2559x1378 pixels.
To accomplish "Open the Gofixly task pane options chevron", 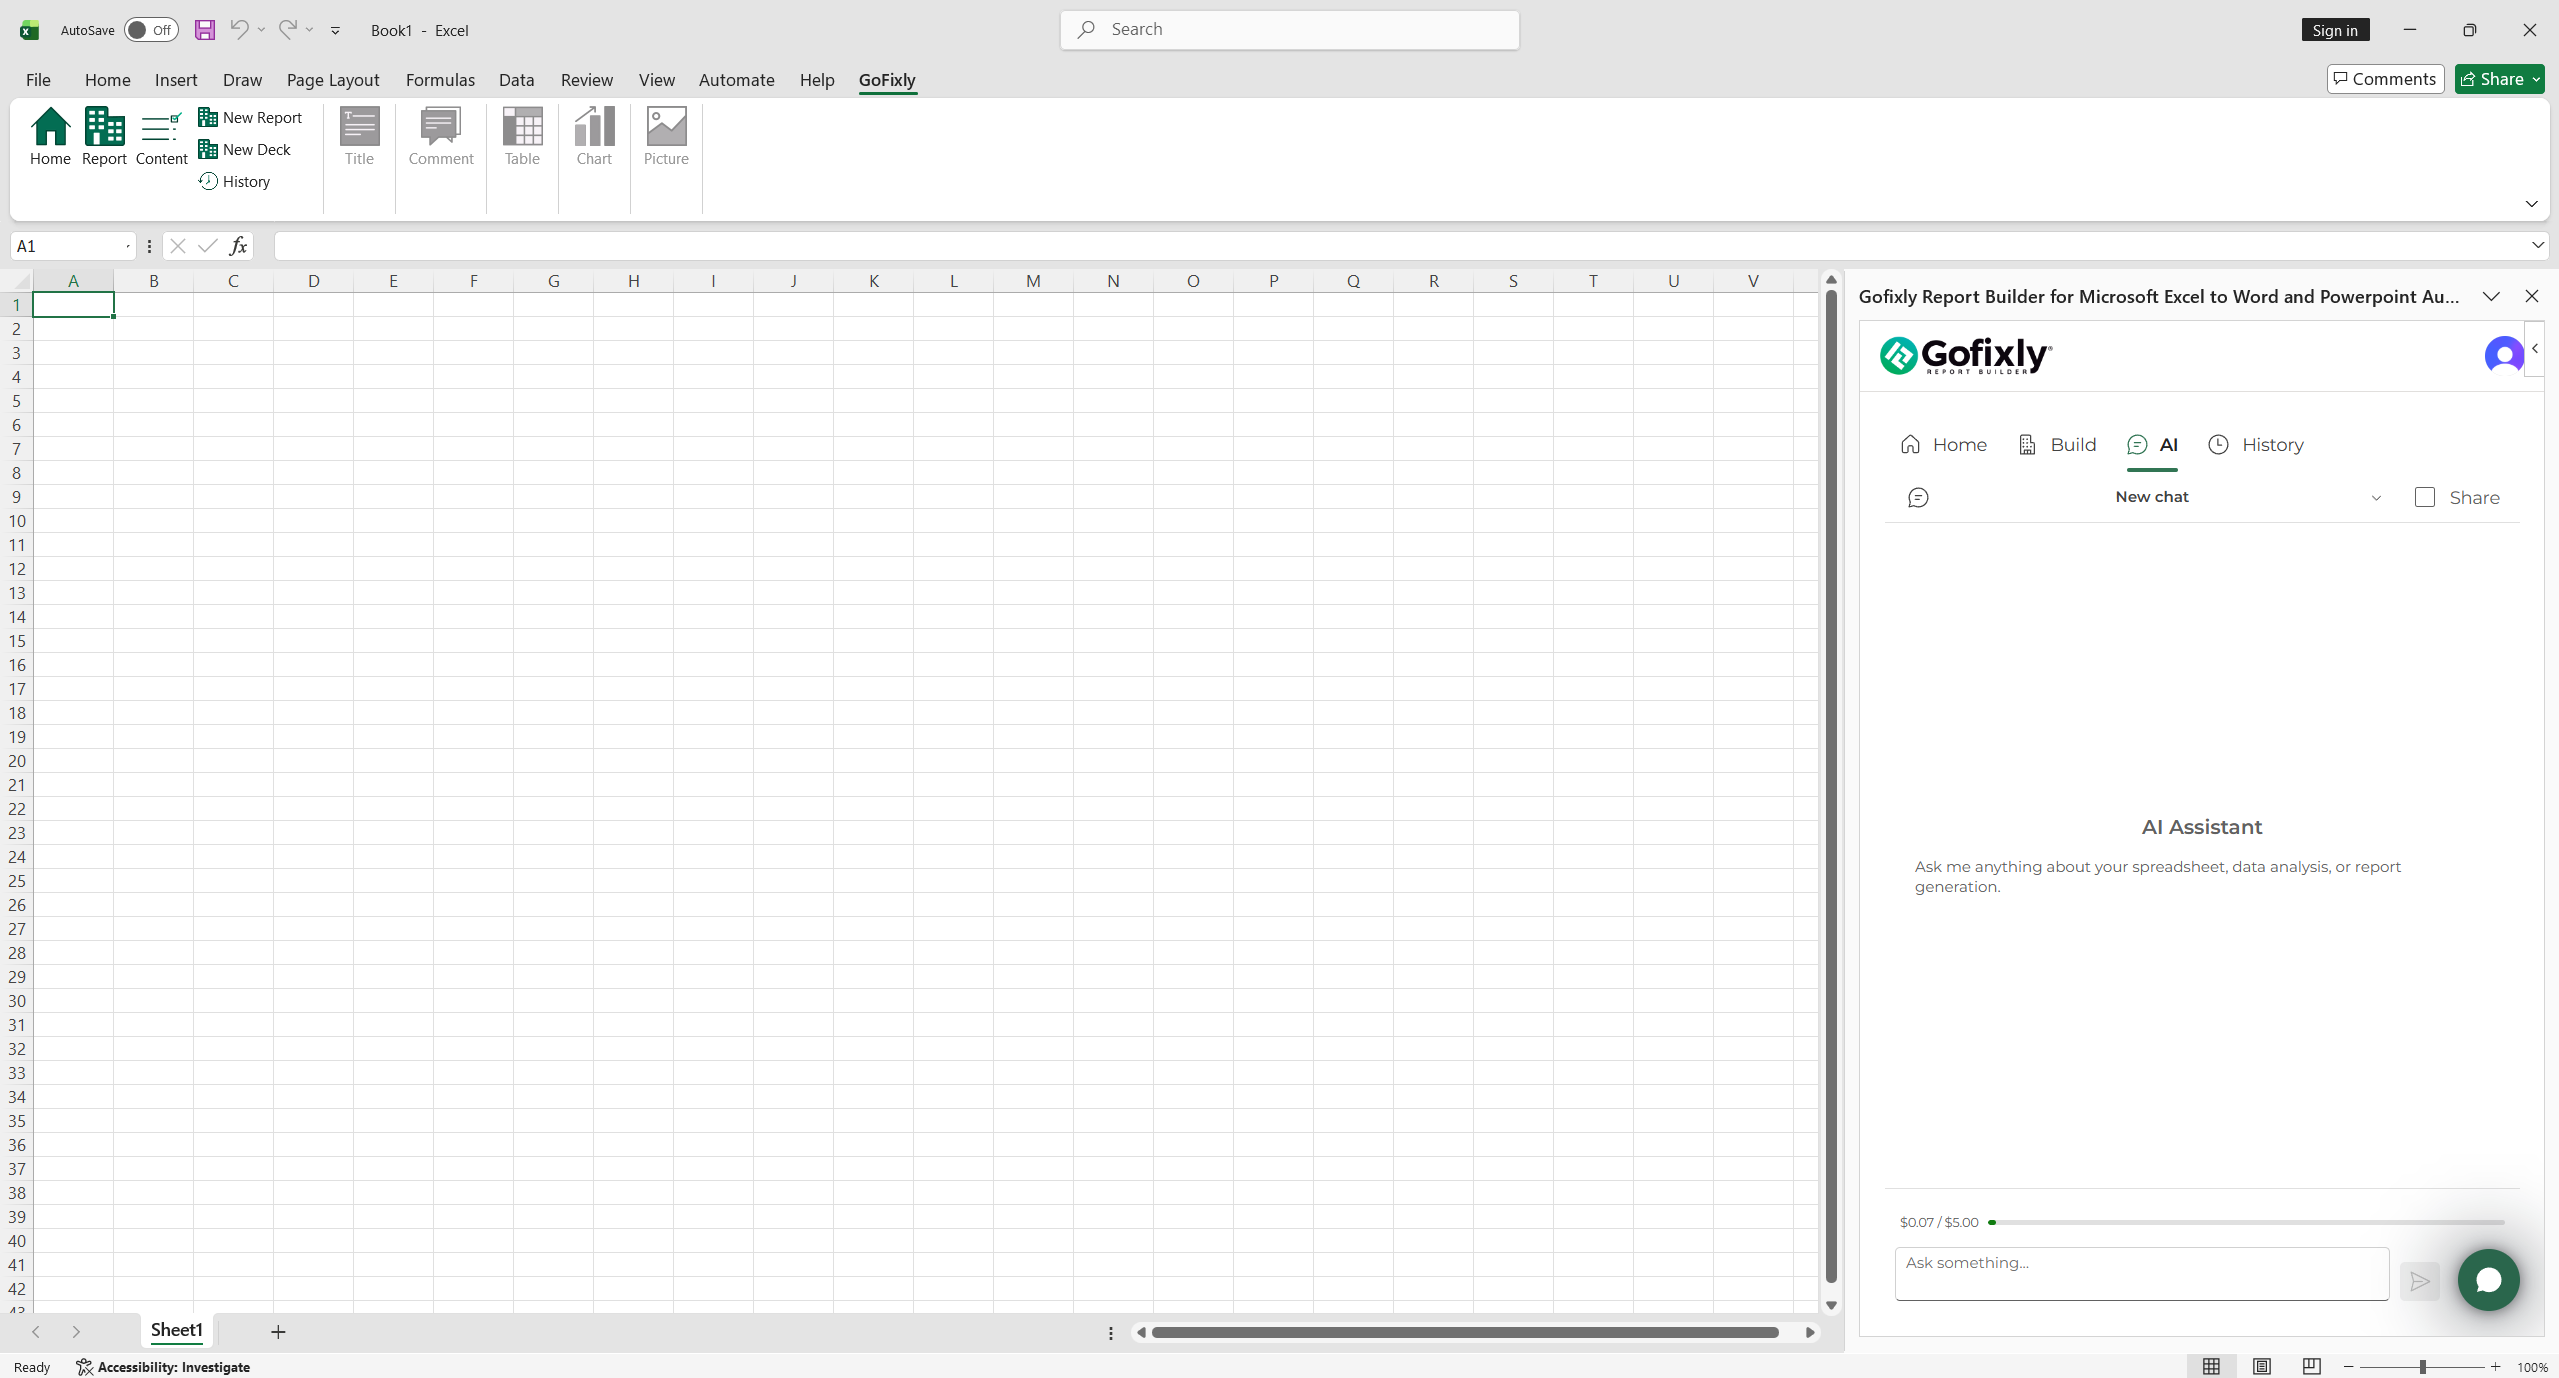I will [2491, 296].
